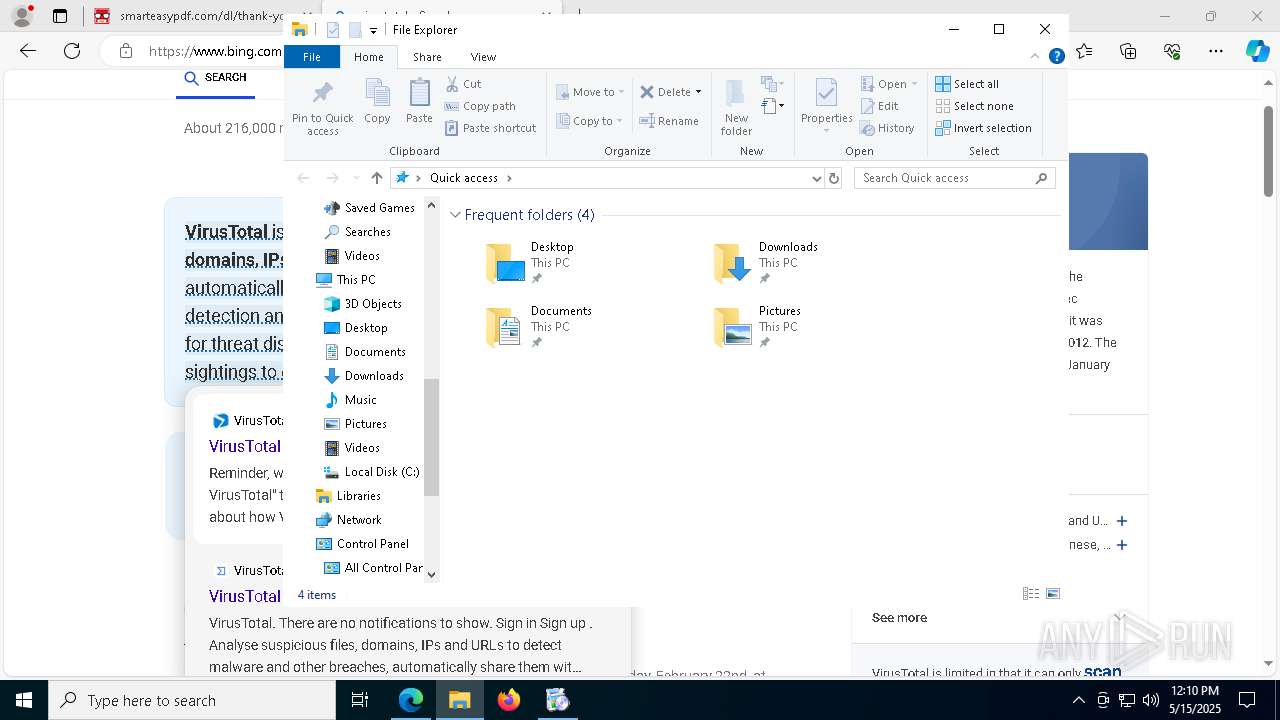Open the Copilot icon in Edge
Image resolution: width=1280 pixels, height=720 pixels.
click(1257, 51)
